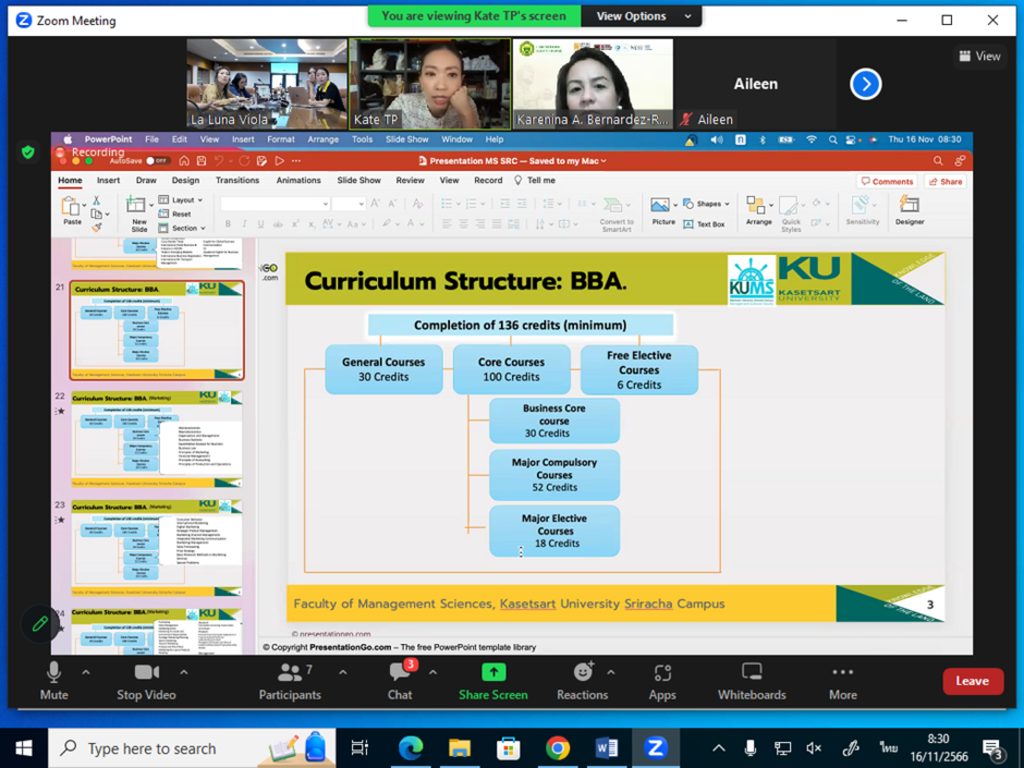Click the Windows search box

point(192,748)
